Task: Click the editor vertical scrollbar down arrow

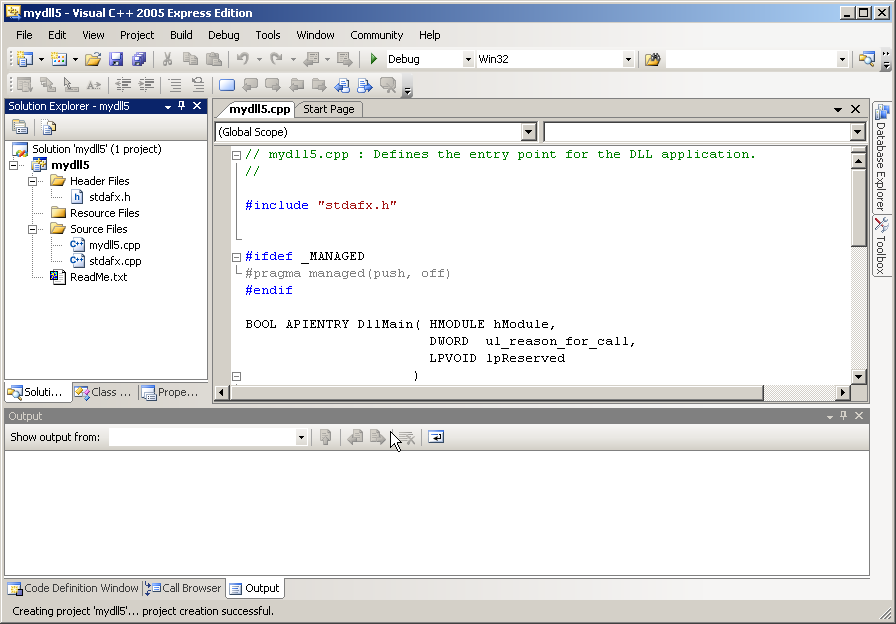Action: click(858, 377)
